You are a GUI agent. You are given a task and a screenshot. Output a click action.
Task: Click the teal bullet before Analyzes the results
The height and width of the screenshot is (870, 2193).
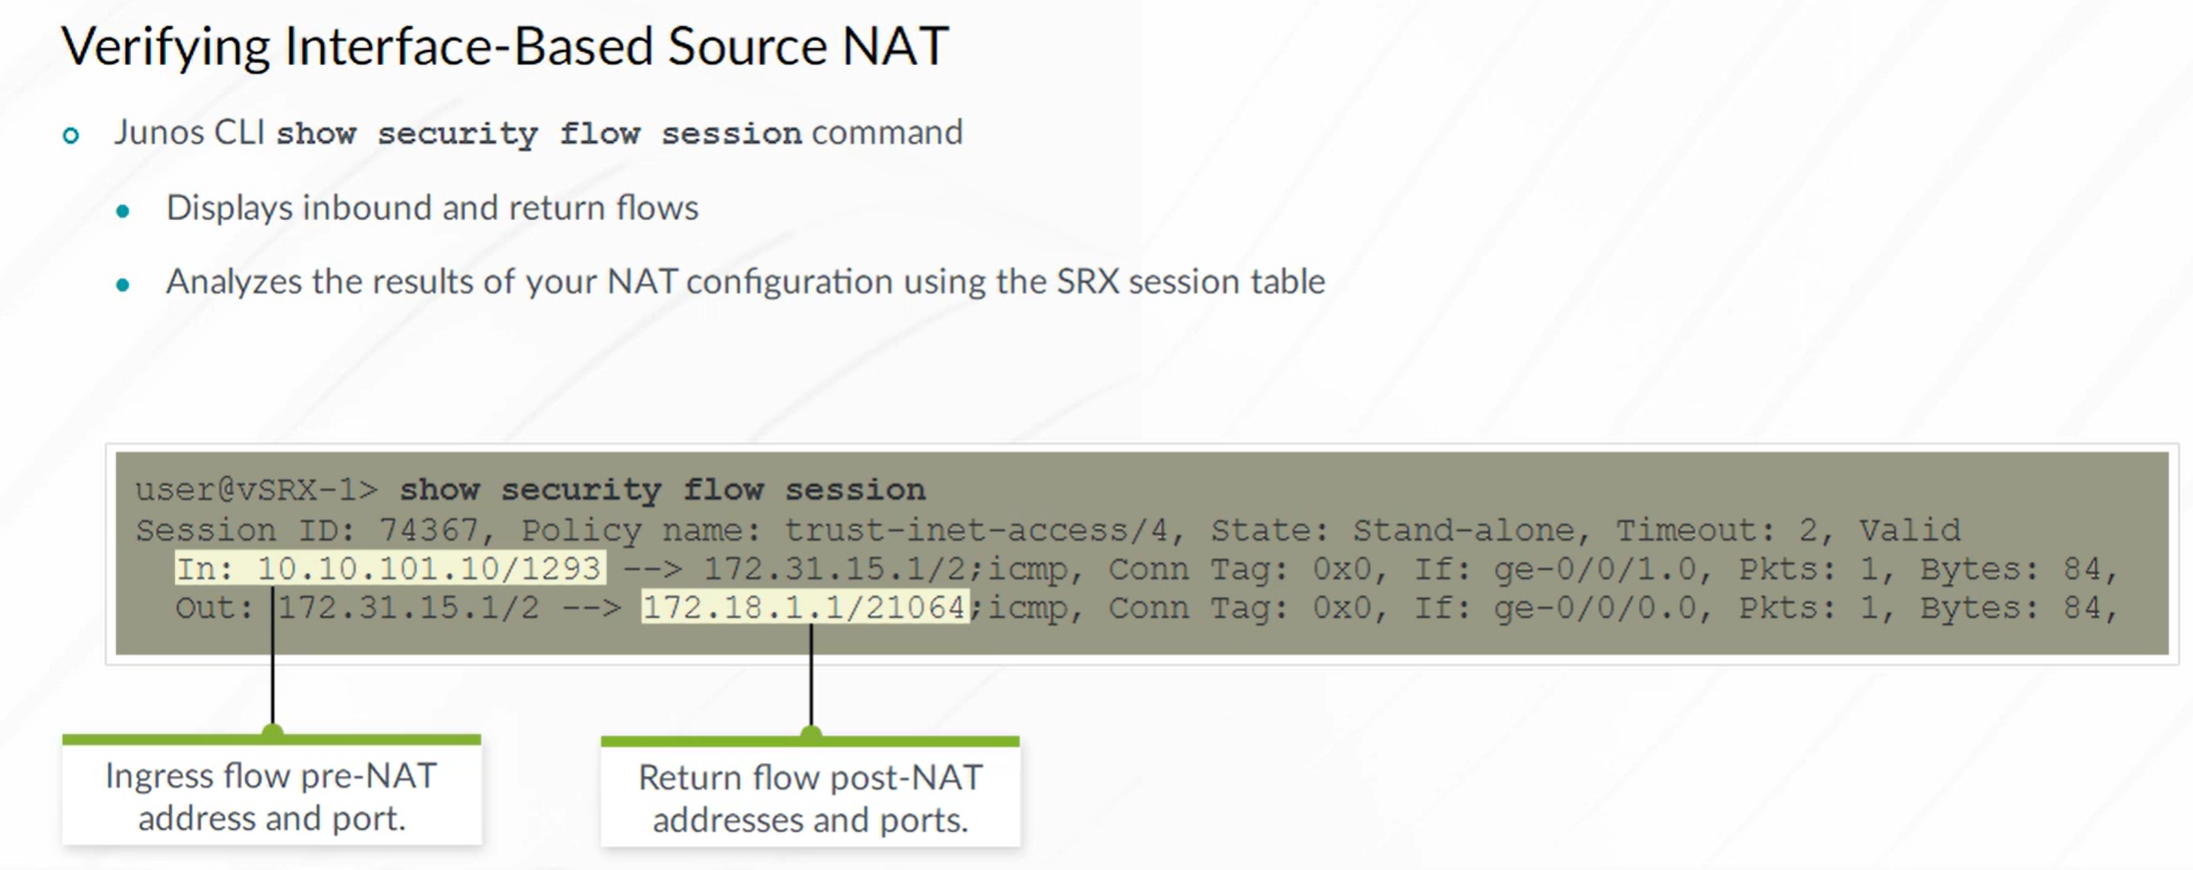[x=123, y=285]
